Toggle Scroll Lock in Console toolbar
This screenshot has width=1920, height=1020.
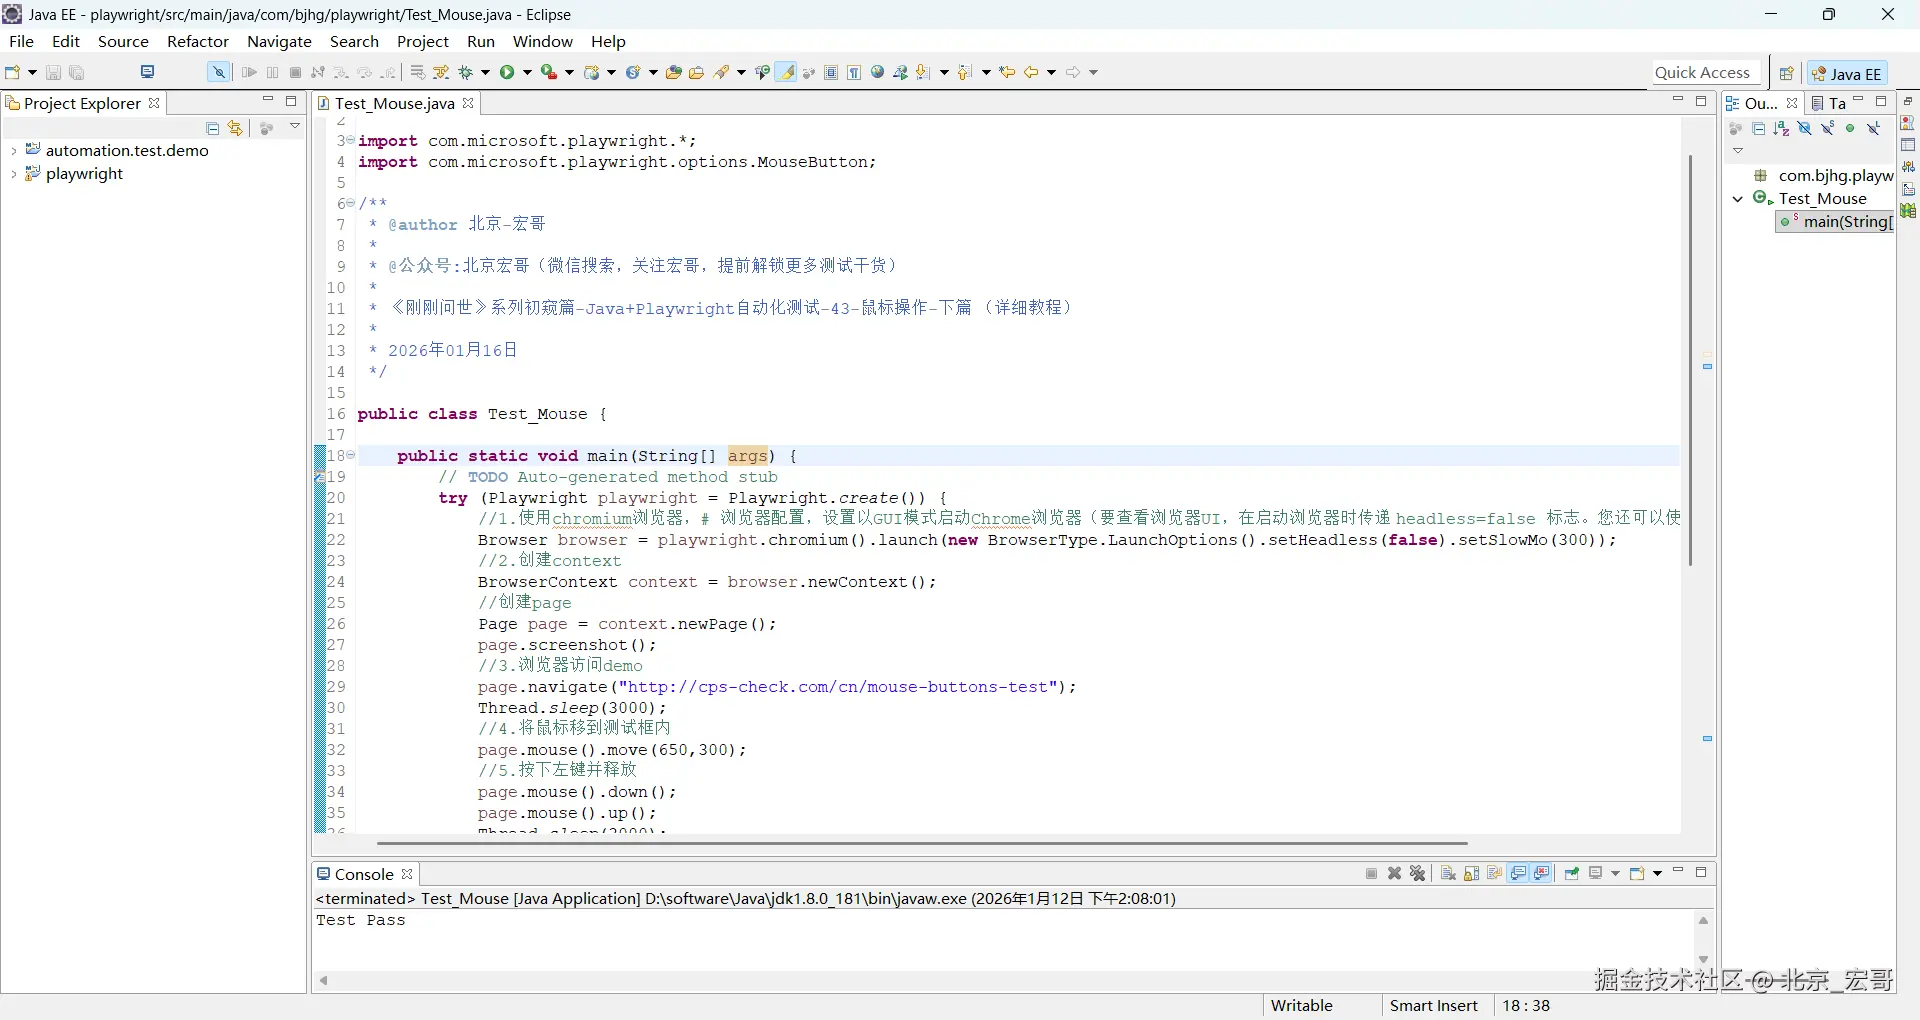[x=1471, y=873]
